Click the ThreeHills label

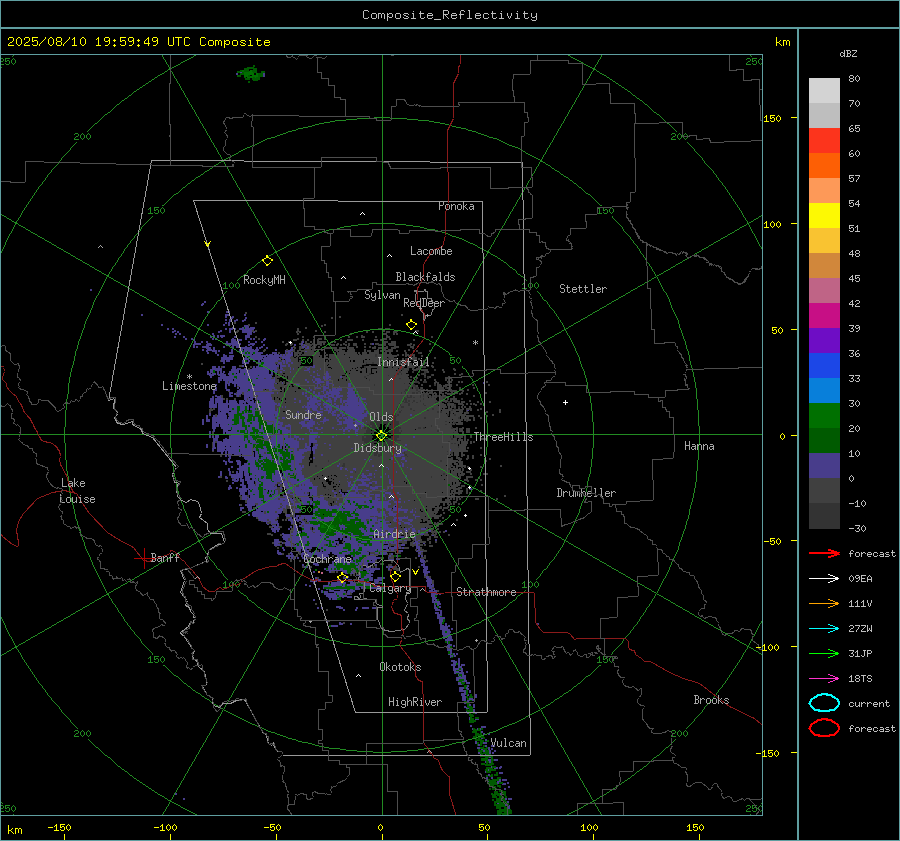tap(503, 437)
